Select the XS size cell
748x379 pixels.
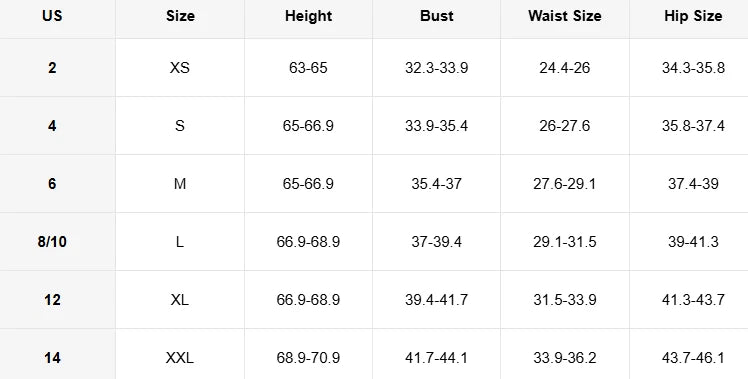180,68
